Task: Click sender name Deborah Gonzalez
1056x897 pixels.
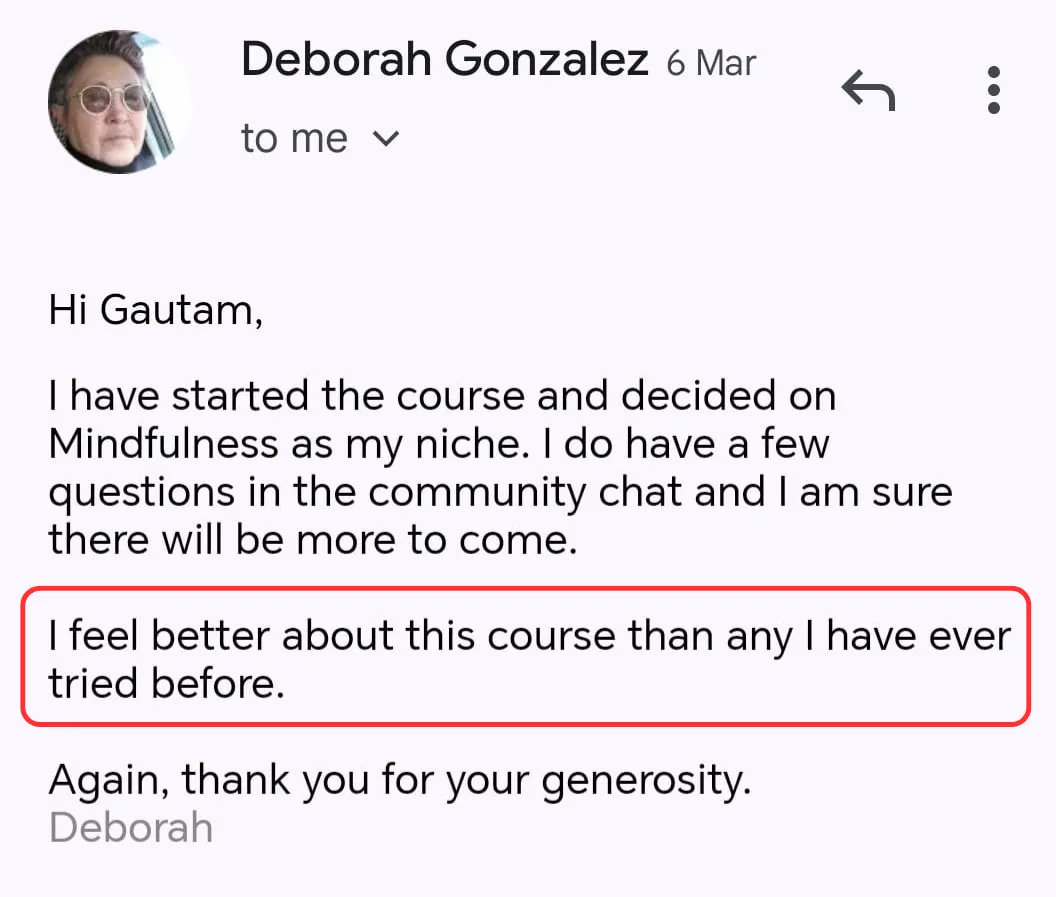Action: [x=444, y=59]
